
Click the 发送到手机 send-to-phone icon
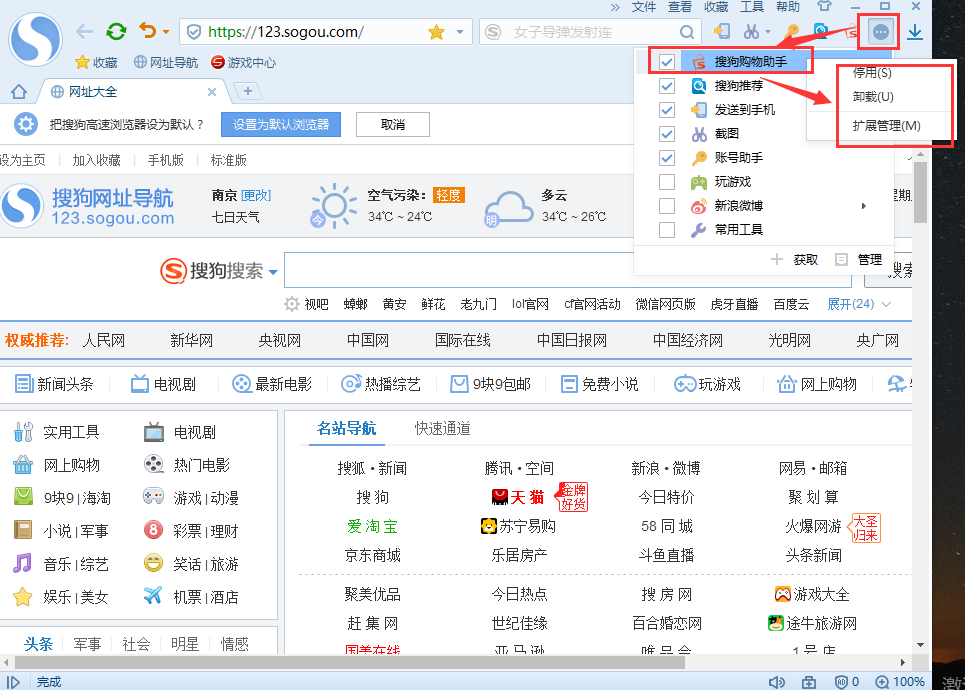[700, 110]
